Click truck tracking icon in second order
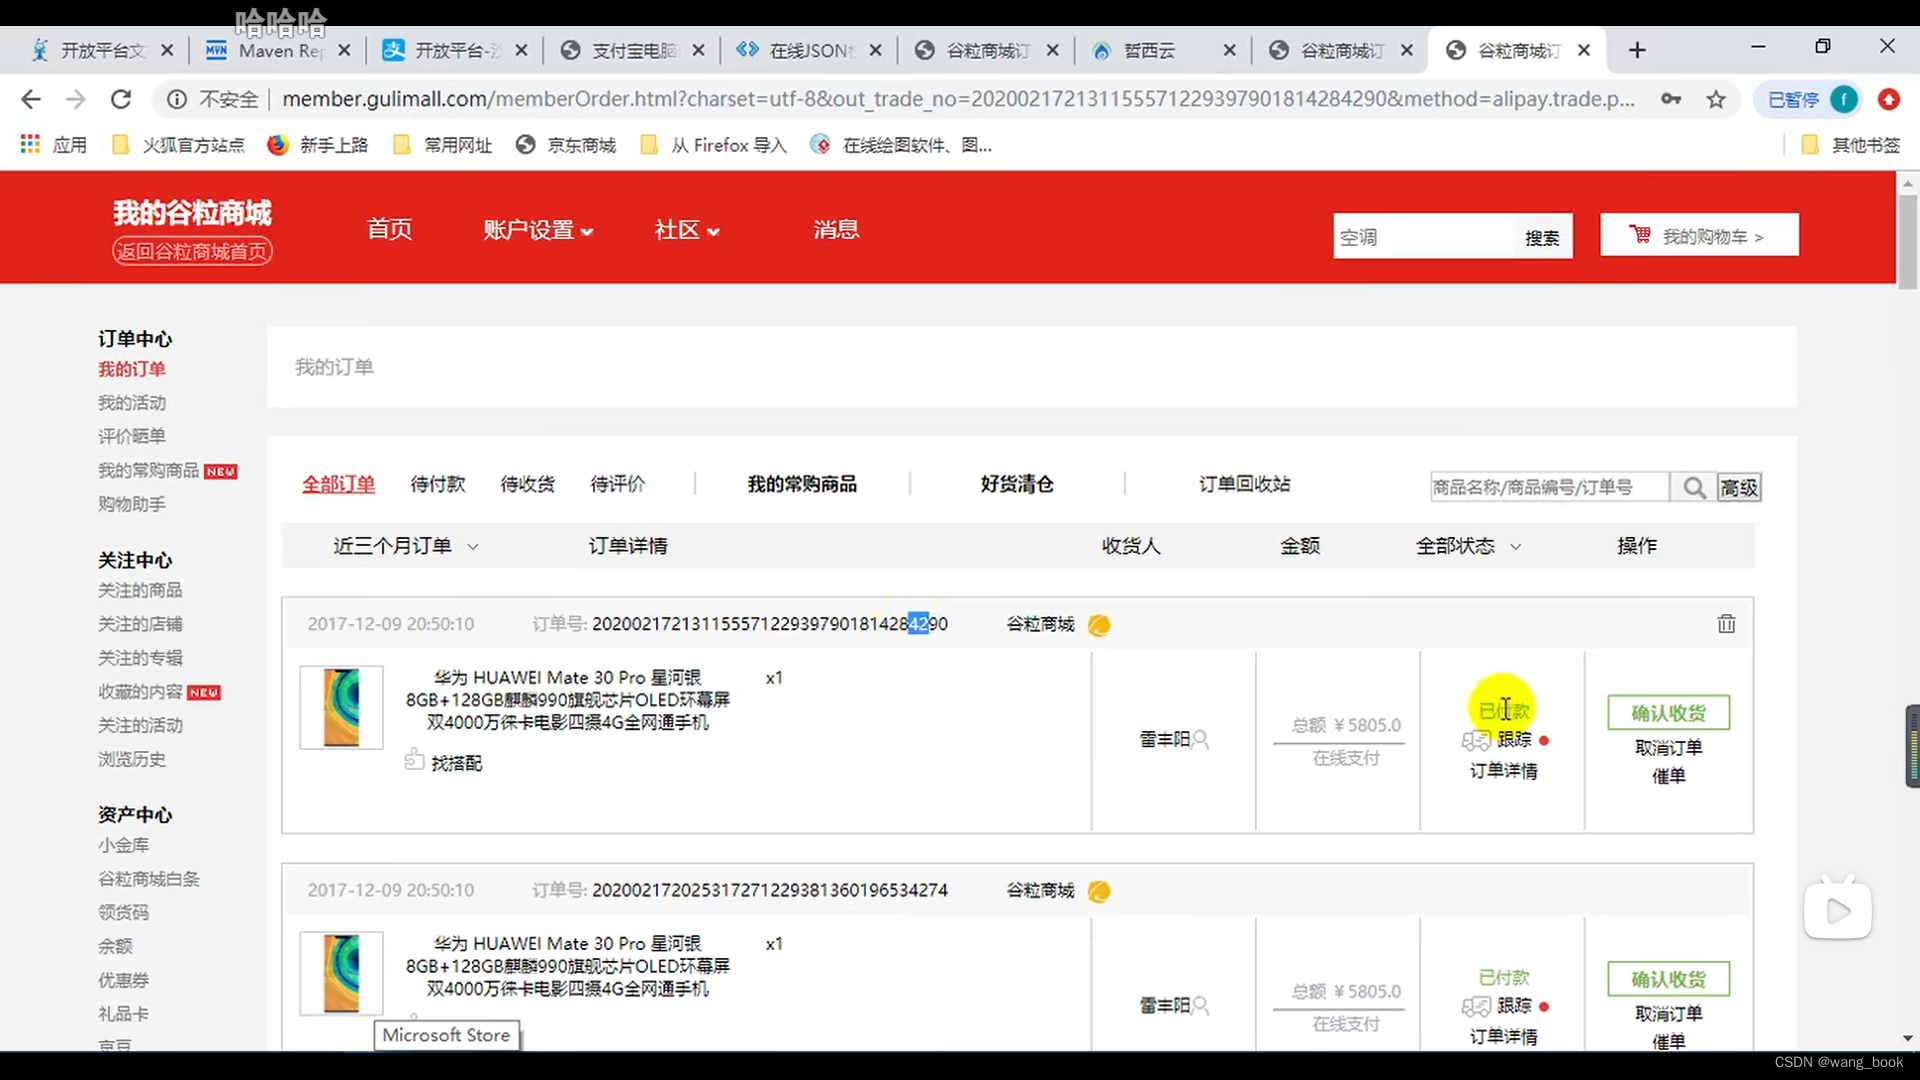The height and width of the screenshot is (1080, 1920). click(x=1476, y=1007)
